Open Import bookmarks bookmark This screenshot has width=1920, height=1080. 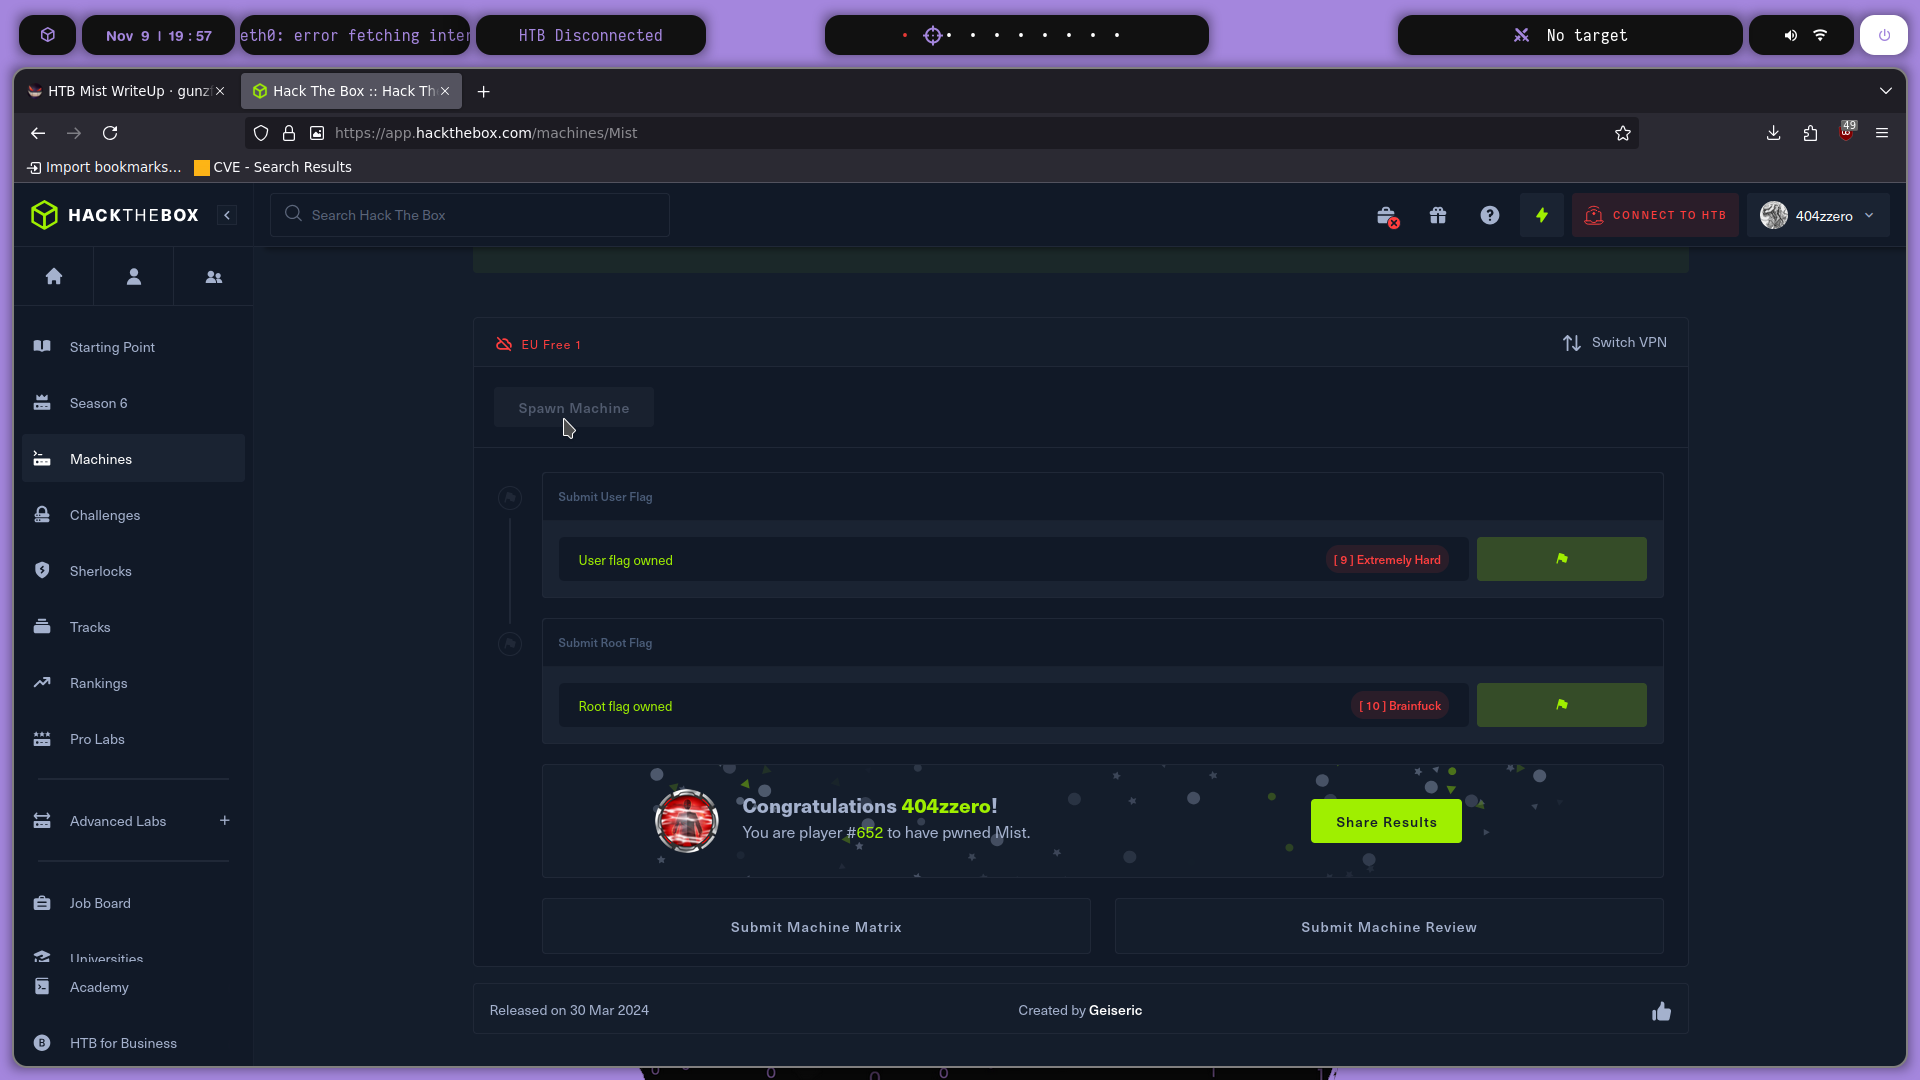pyautogui.click(x=104, y=167)
